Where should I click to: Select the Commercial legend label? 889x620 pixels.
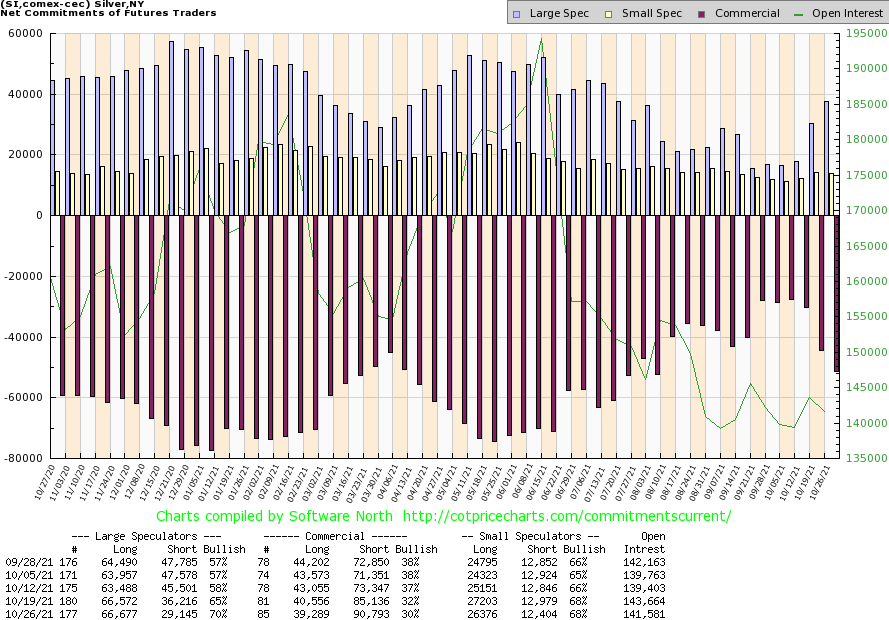(747, 13)
